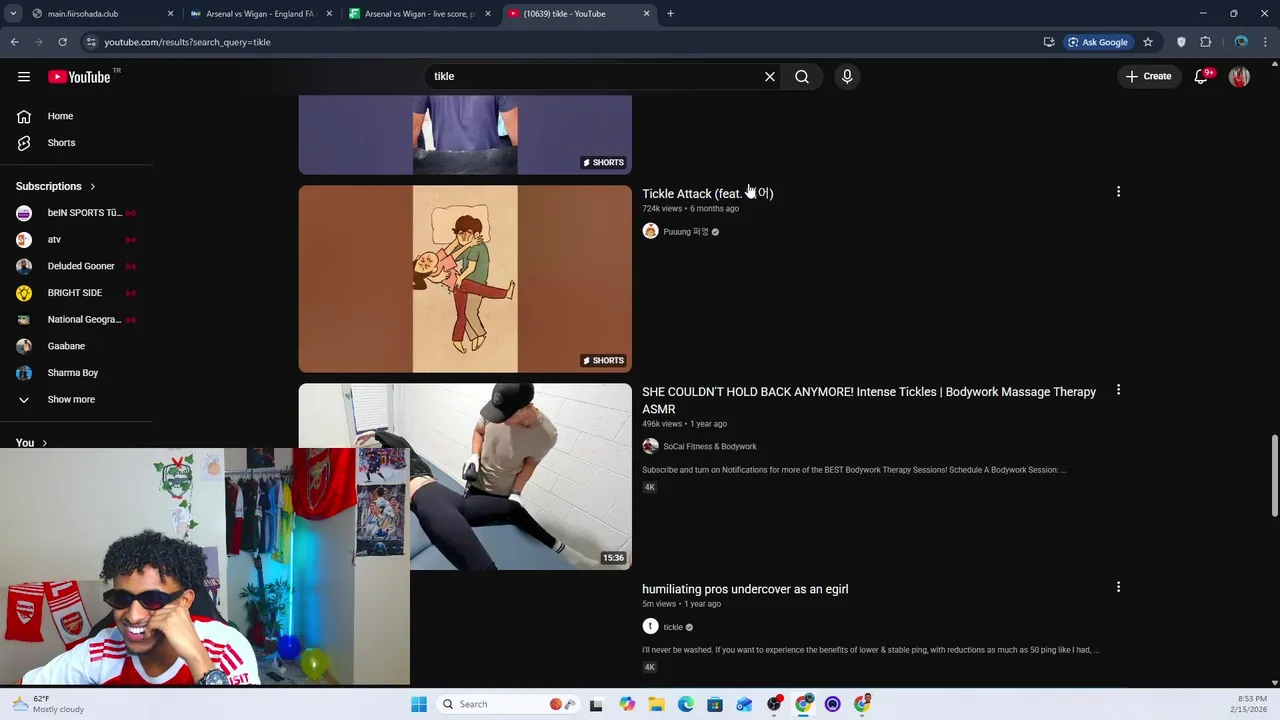Click the install app icon in address bar

tap(1049, 42)
